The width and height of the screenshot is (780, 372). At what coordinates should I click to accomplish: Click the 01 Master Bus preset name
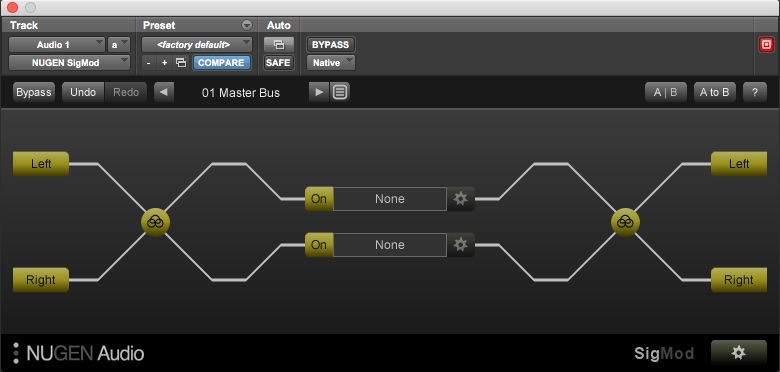241,93
